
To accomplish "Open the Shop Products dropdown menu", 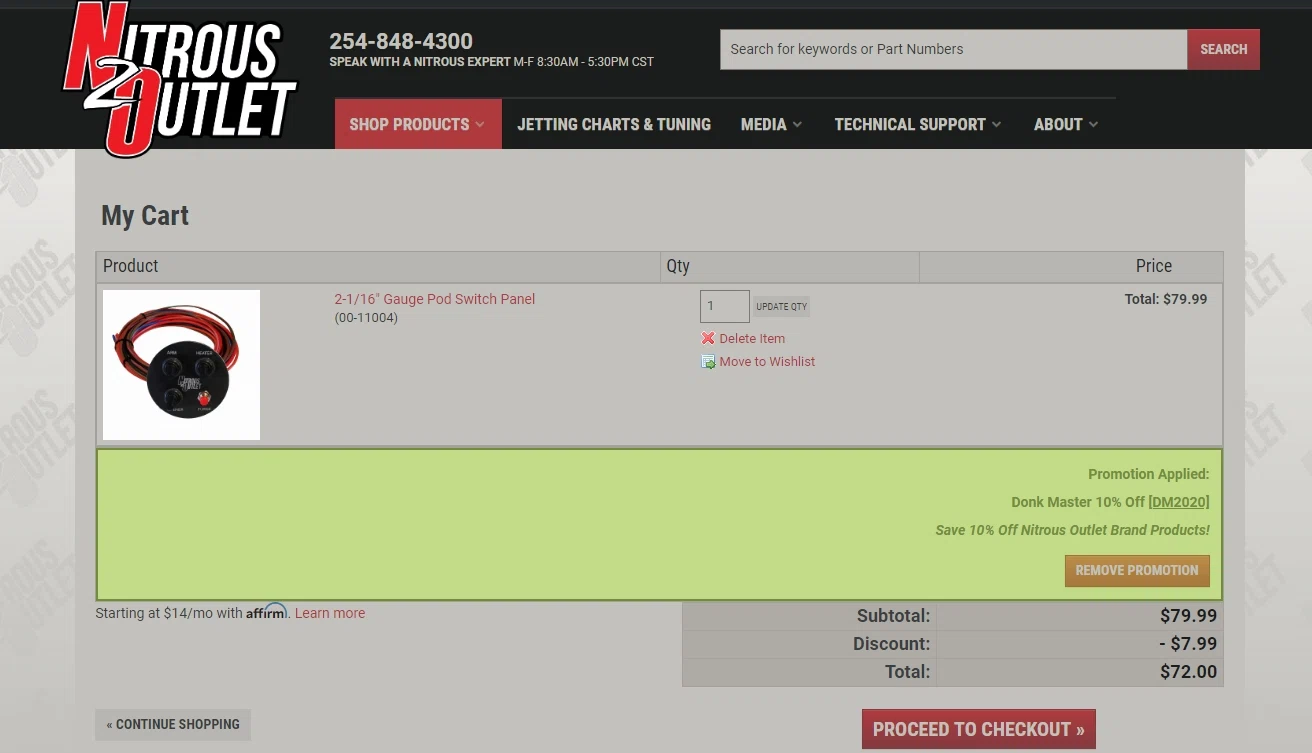I will (x=418, y=124).
